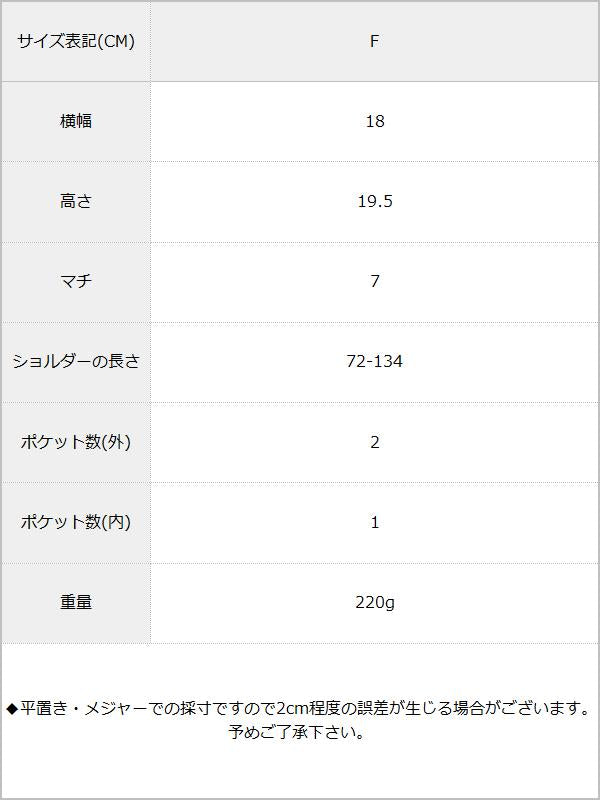Viewport: 600px width, 800px height.
Task: Click the F size column header
Action: tap(375, 42)
